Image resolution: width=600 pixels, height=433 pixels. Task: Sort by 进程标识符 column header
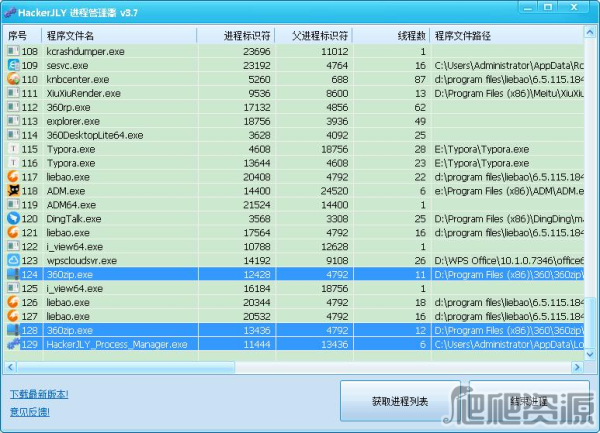pos(236,36)
